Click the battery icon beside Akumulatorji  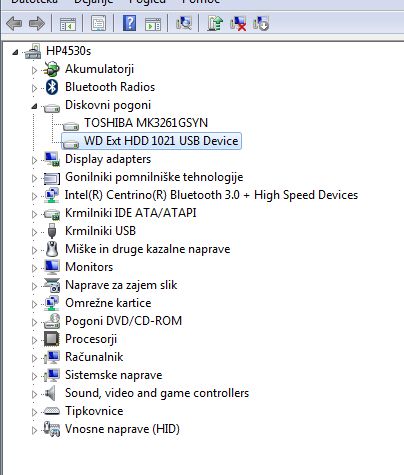pos(52,69)
